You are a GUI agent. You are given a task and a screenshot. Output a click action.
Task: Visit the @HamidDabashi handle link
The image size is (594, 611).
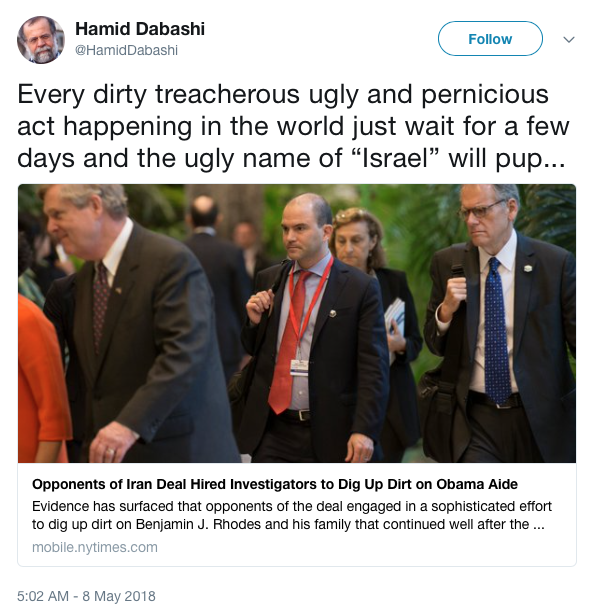coord(126,50)
